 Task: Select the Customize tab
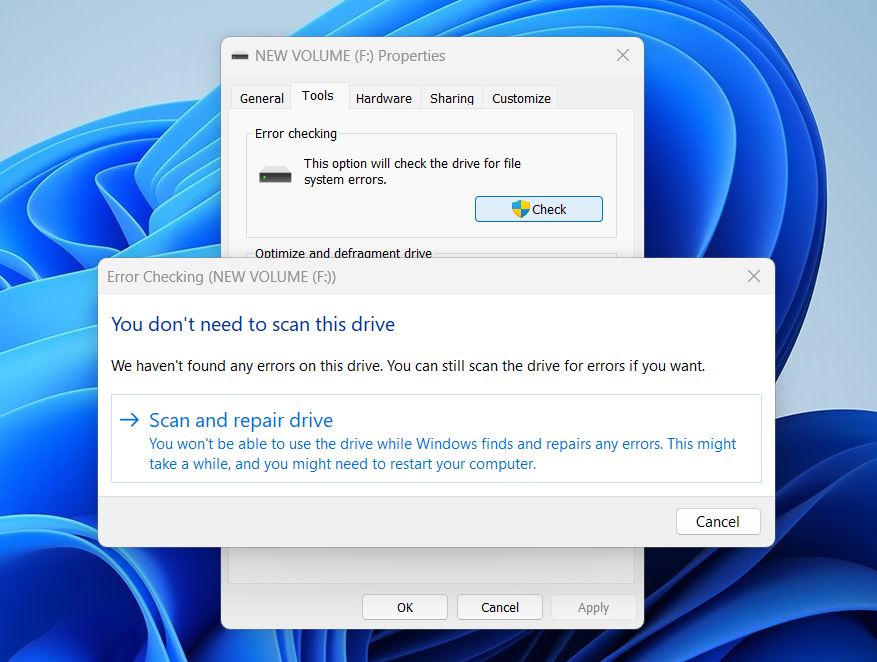tap(520, 97)
